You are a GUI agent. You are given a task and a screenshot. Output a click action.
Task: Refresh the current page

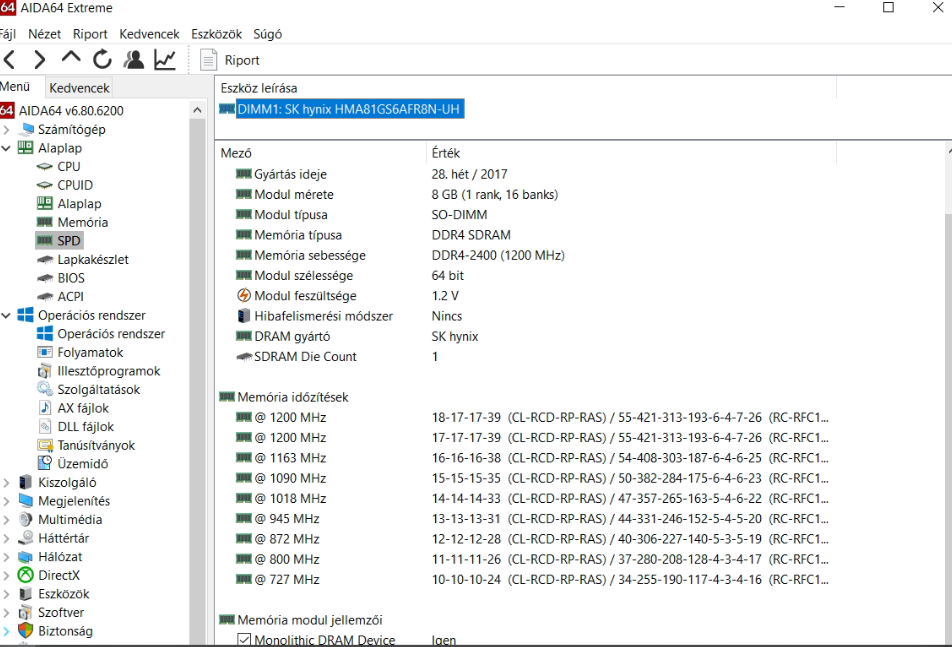point(102,59)
